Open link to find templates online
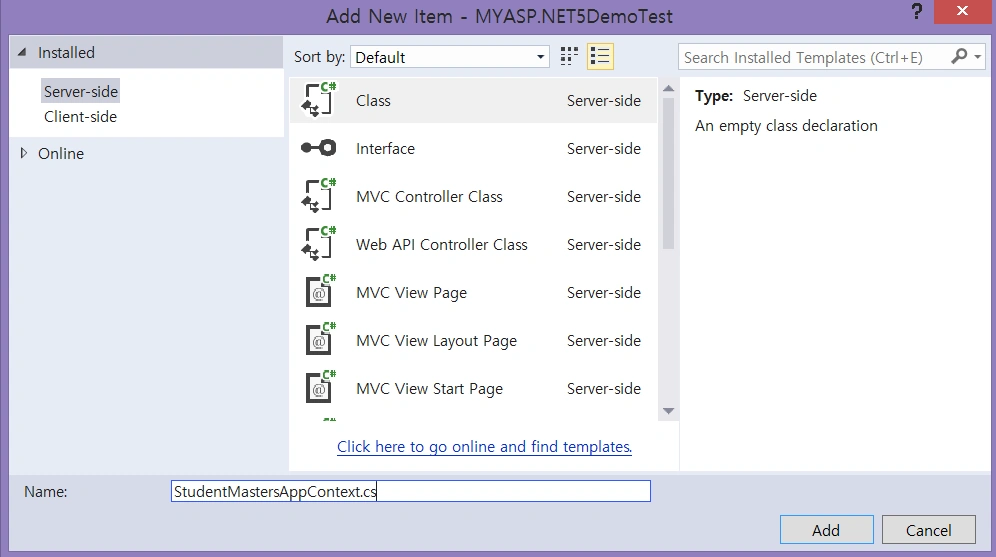996x557 pixels. pos(484,446)
